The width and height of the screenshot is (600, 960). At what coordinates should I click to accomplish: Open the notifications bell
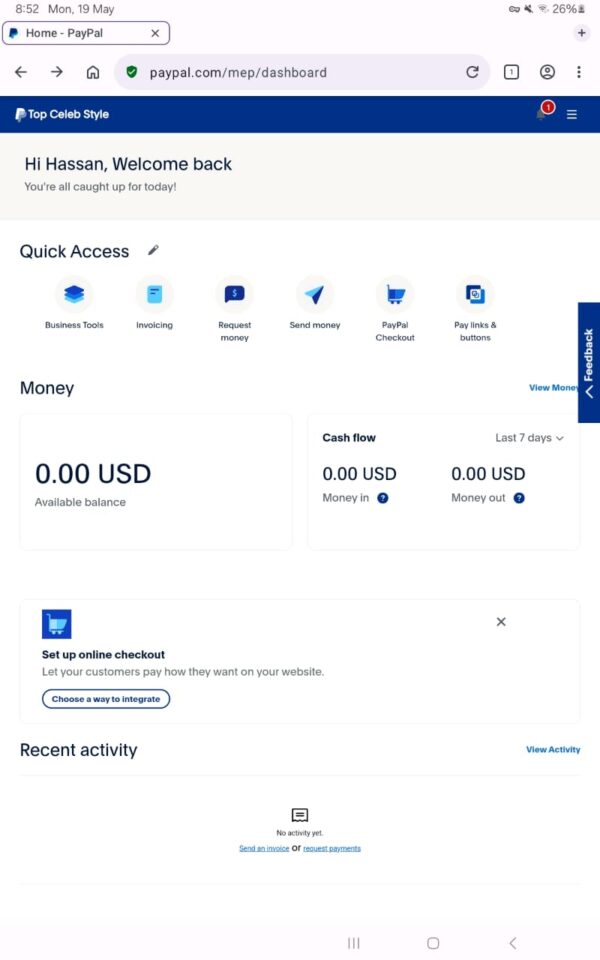point(541,114)
